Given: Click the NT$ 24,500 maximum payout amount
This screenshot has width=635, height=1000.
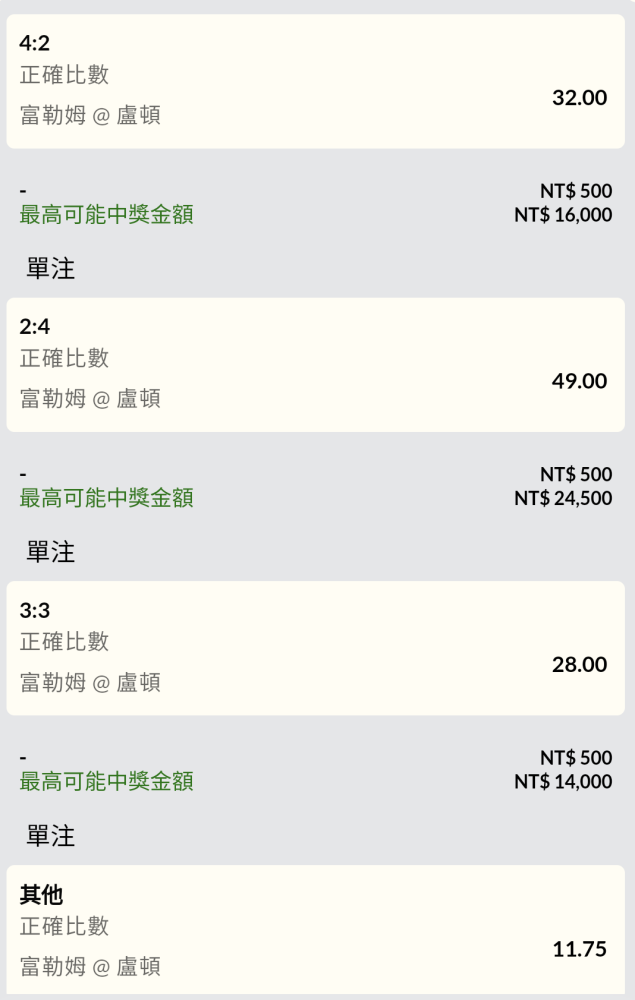Looking at the screenshot, I should 564,498.
